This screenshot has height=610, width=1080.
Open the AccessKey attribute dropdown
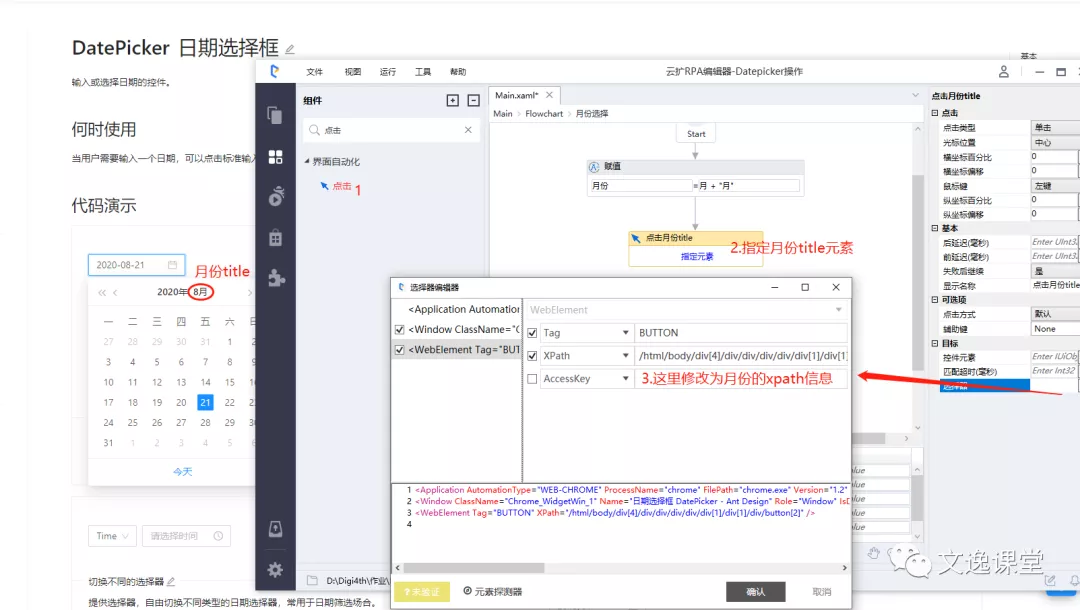(x=626, y=379)
